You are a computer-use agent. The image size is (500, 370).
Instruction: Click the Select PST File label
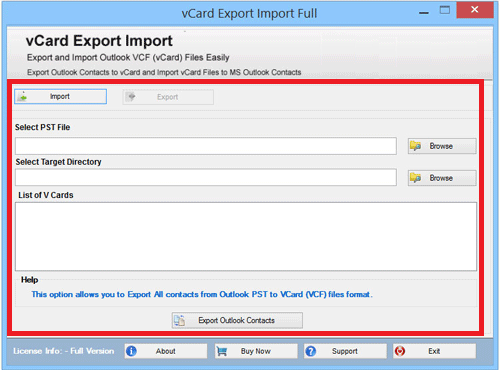[43, 127]
